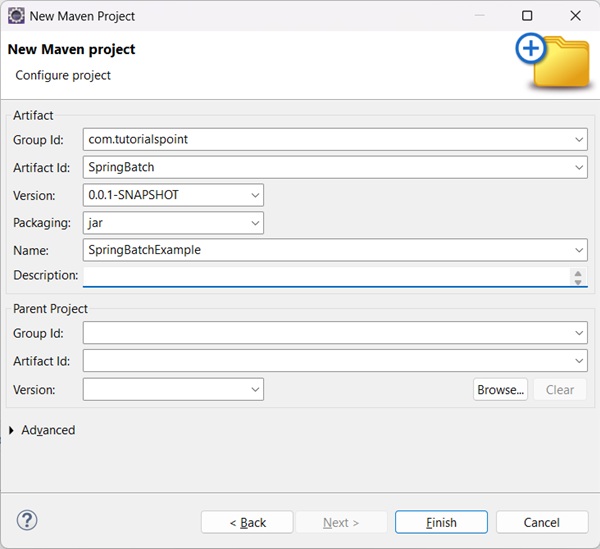600x549 pixels.
Task: Go to previous page with Back button
Action: 247,522
